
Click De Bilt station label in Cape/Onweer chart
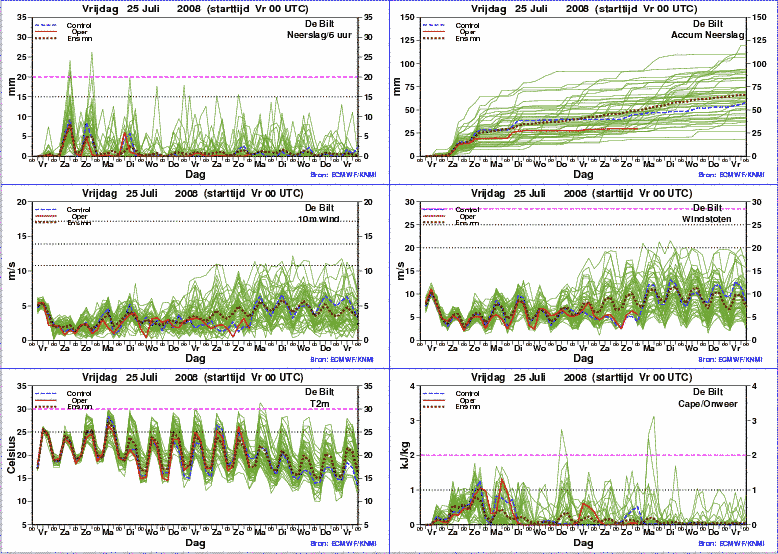pos(708,393)
